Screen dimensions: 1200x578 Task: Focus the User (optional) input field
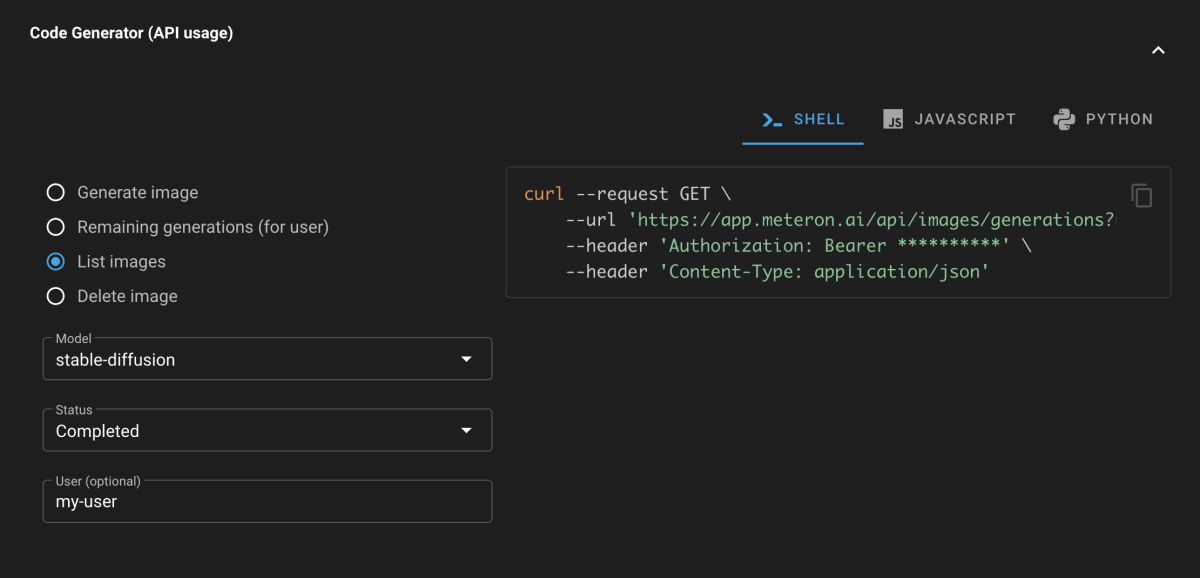[x=267, y=502]
